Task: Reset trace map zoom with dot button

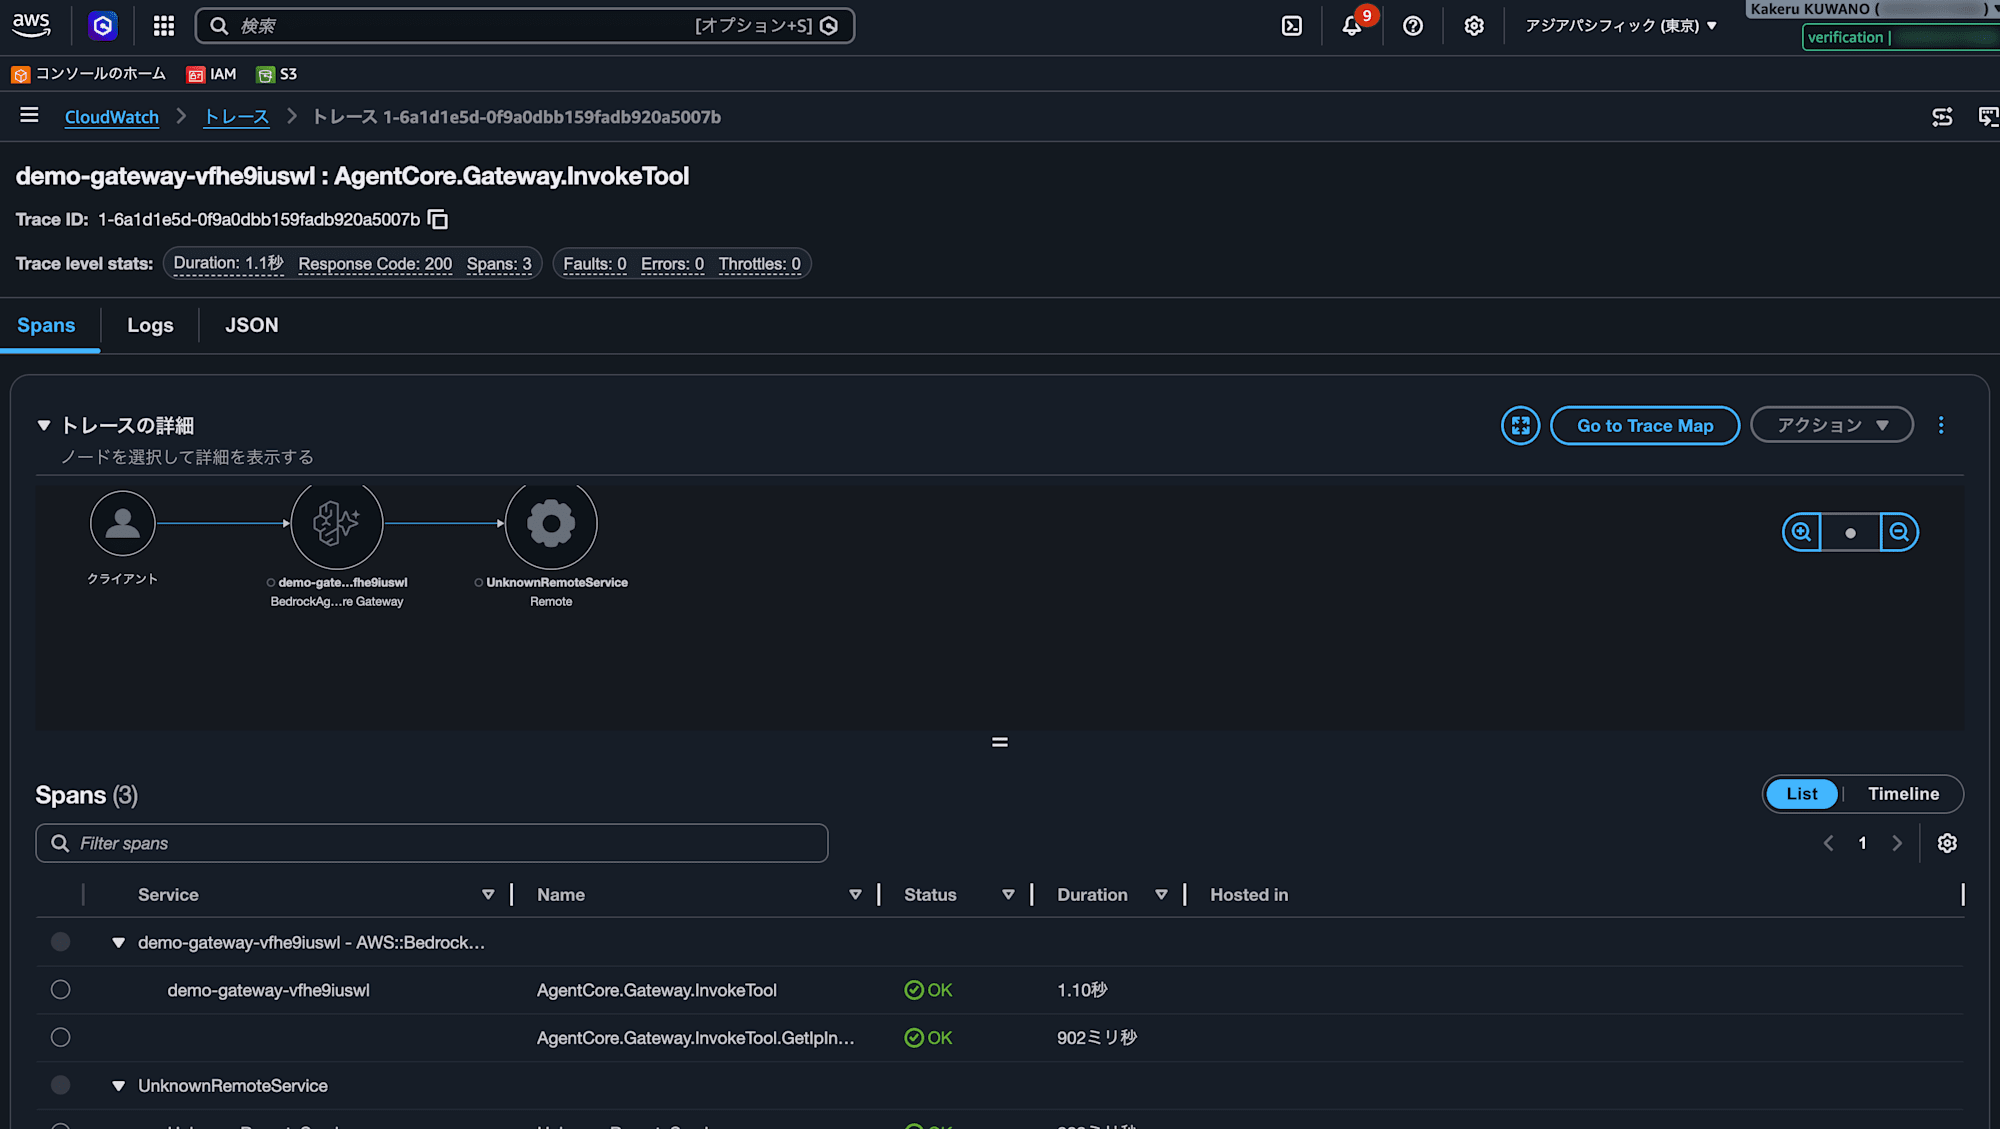Action: click(x=1850, y=532)
